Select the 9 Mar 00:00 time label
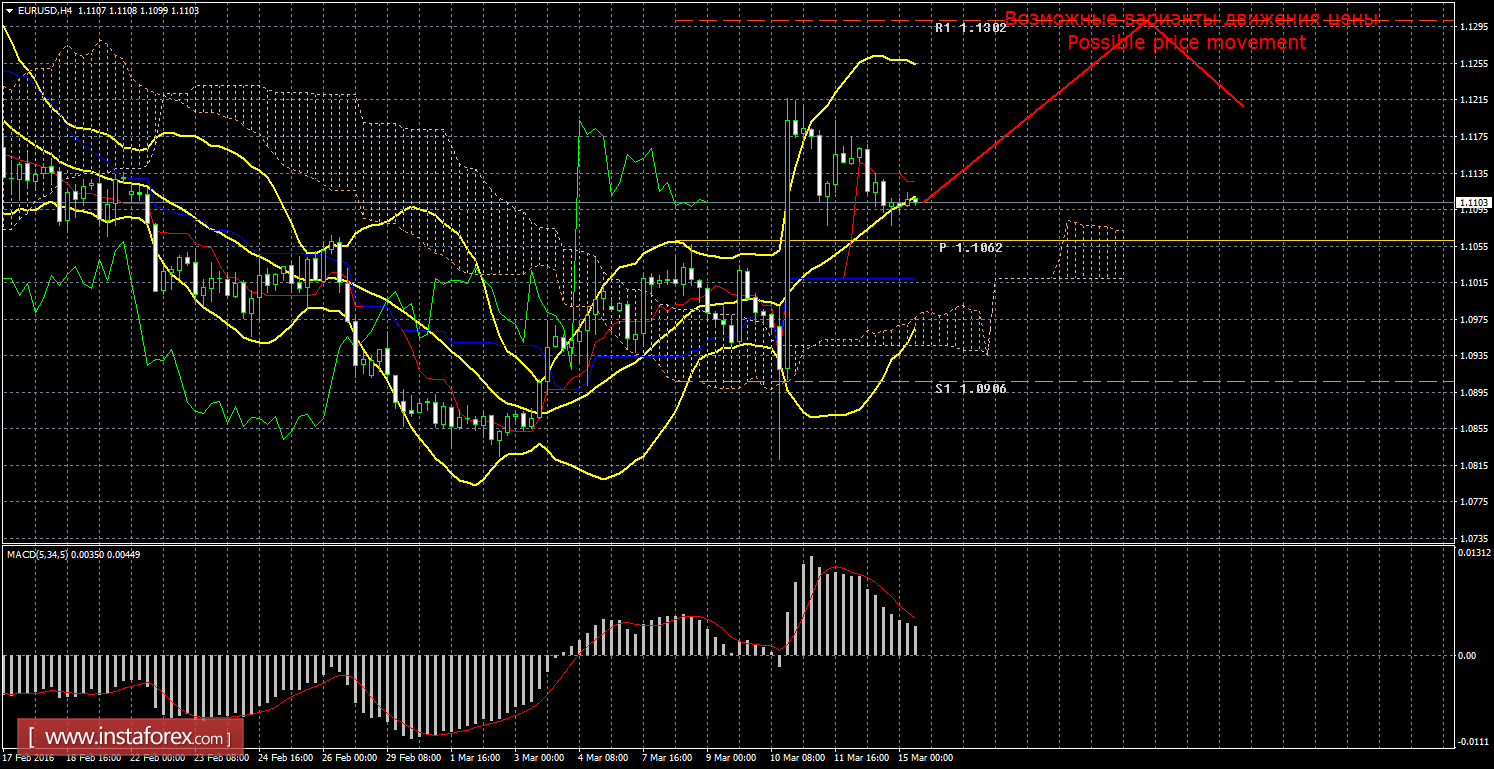The height and width of the screenshot is (769, 1494). (x=732, y=759)
